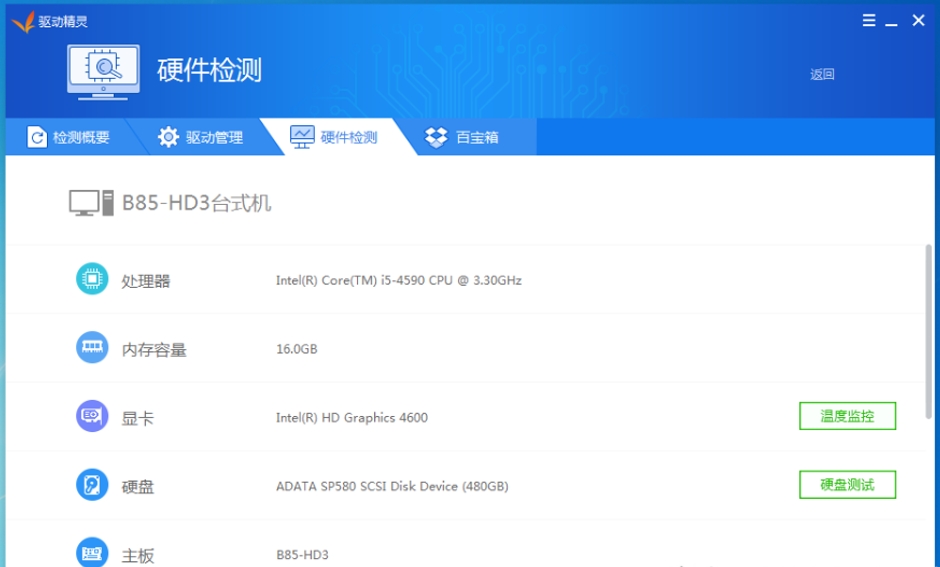Click the 内存容量 label
Screen dimensions: 940x567
154,350
